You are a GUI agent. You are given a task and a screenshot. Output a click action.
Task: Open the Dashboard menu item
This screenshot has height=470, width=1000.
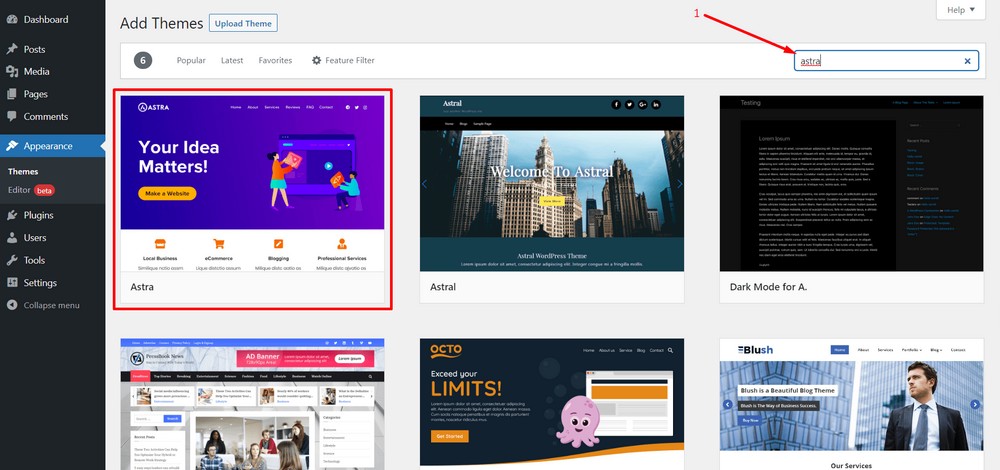(x=52, y=19)
